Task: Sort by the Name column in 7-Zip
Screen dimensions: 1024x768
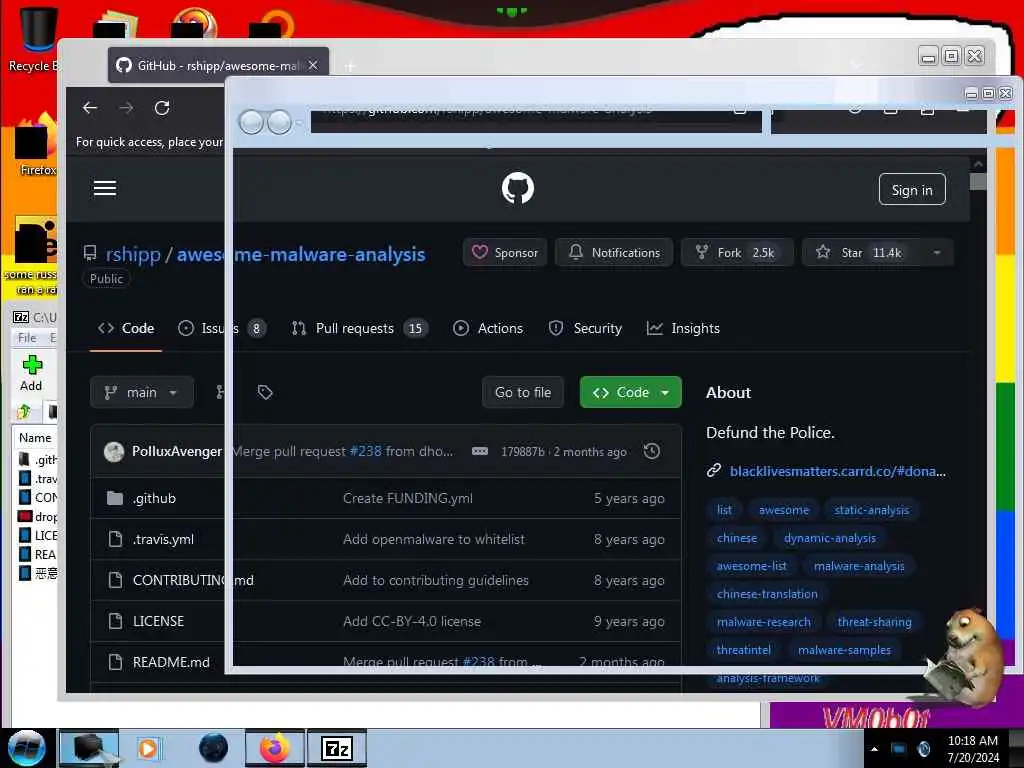Action: click(x=35, y=438)
